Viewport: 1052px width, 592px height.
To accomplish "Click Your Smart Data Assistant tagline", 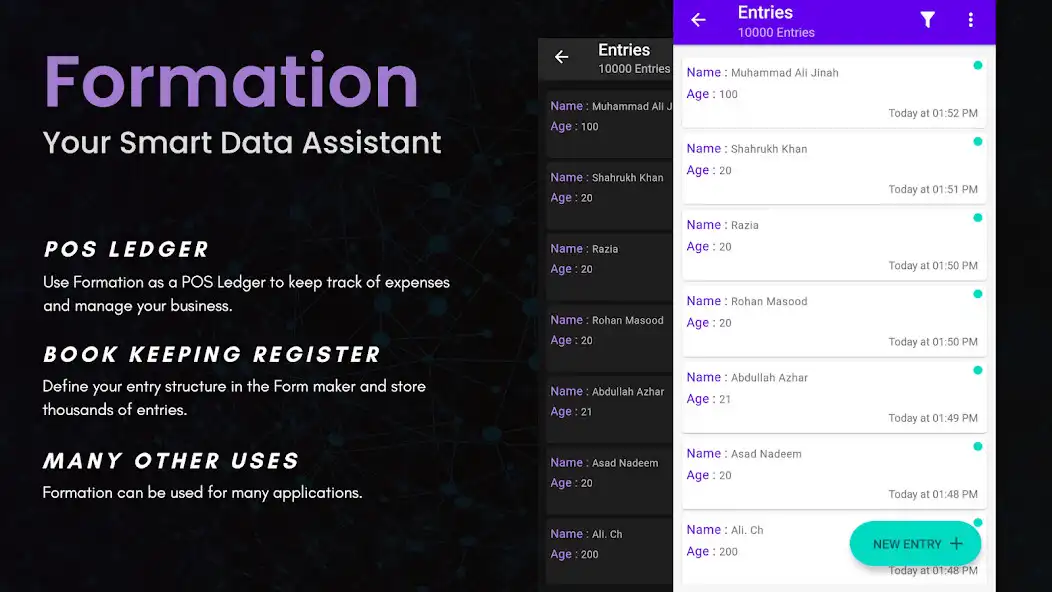I will click(x=242, y=142).
